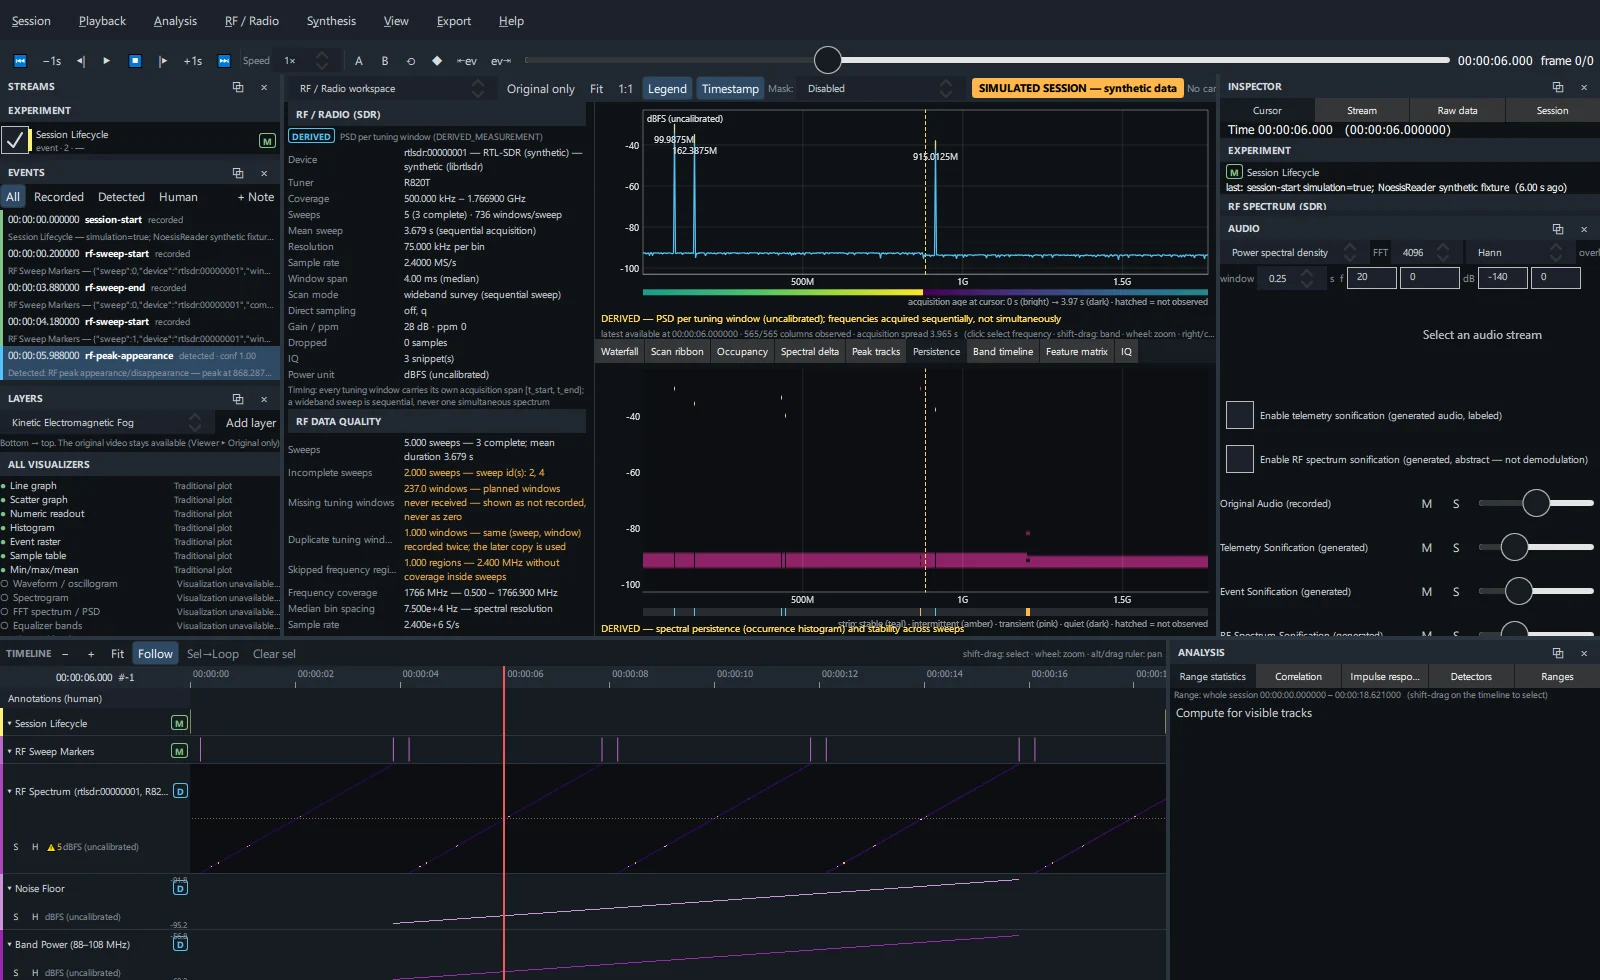Click the blue stop button

pos(135,61)
